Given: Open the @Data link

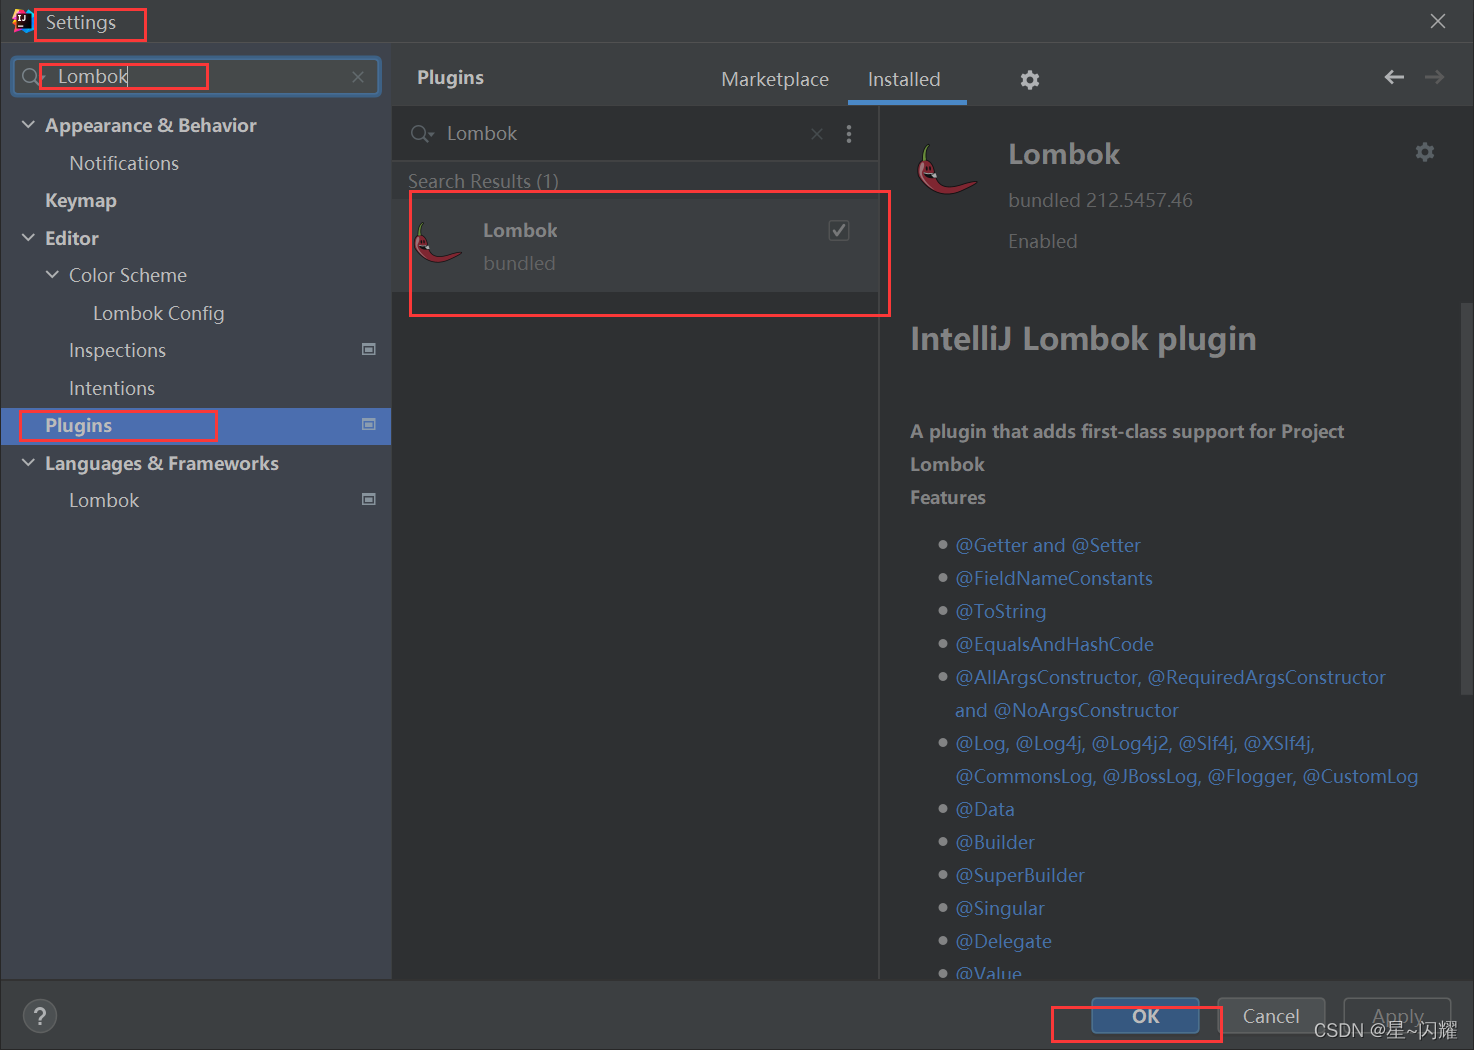Looking at the screenshot, I should pyautogui.click(x=985, y=809).
